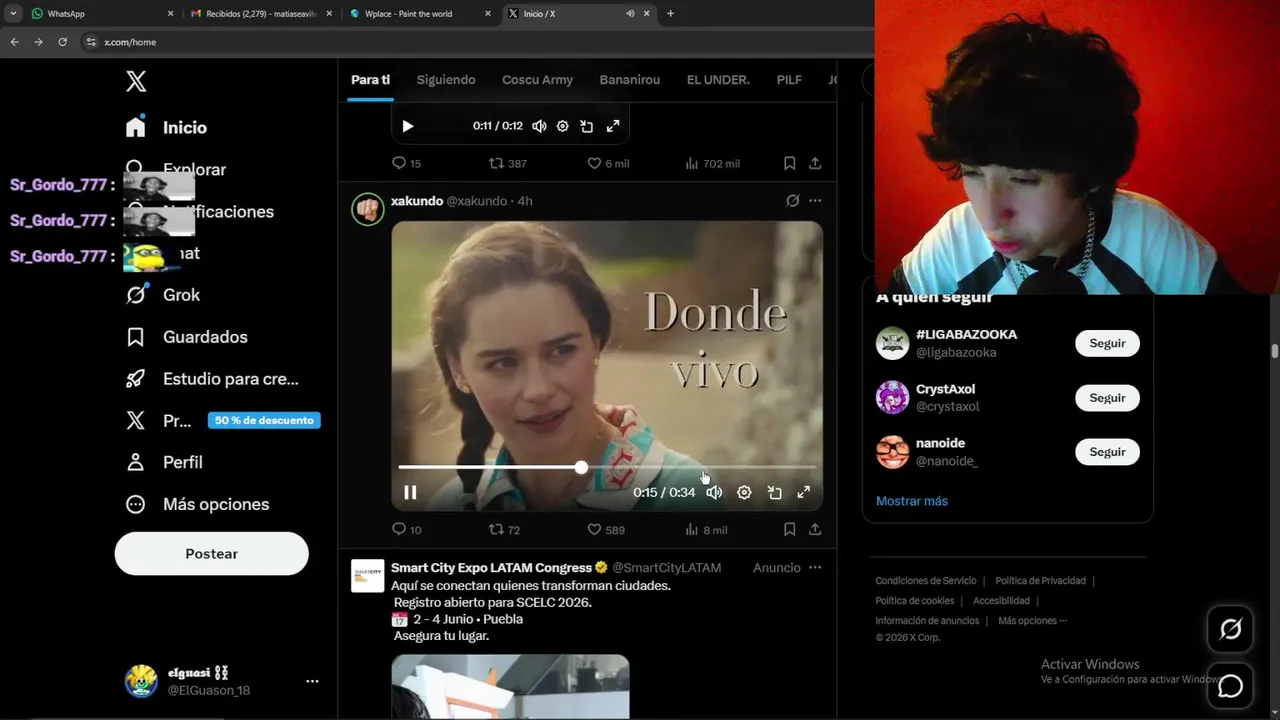1280x720 pixels.
Task: Play the top video at 0:11
Action: pos(408,126)
